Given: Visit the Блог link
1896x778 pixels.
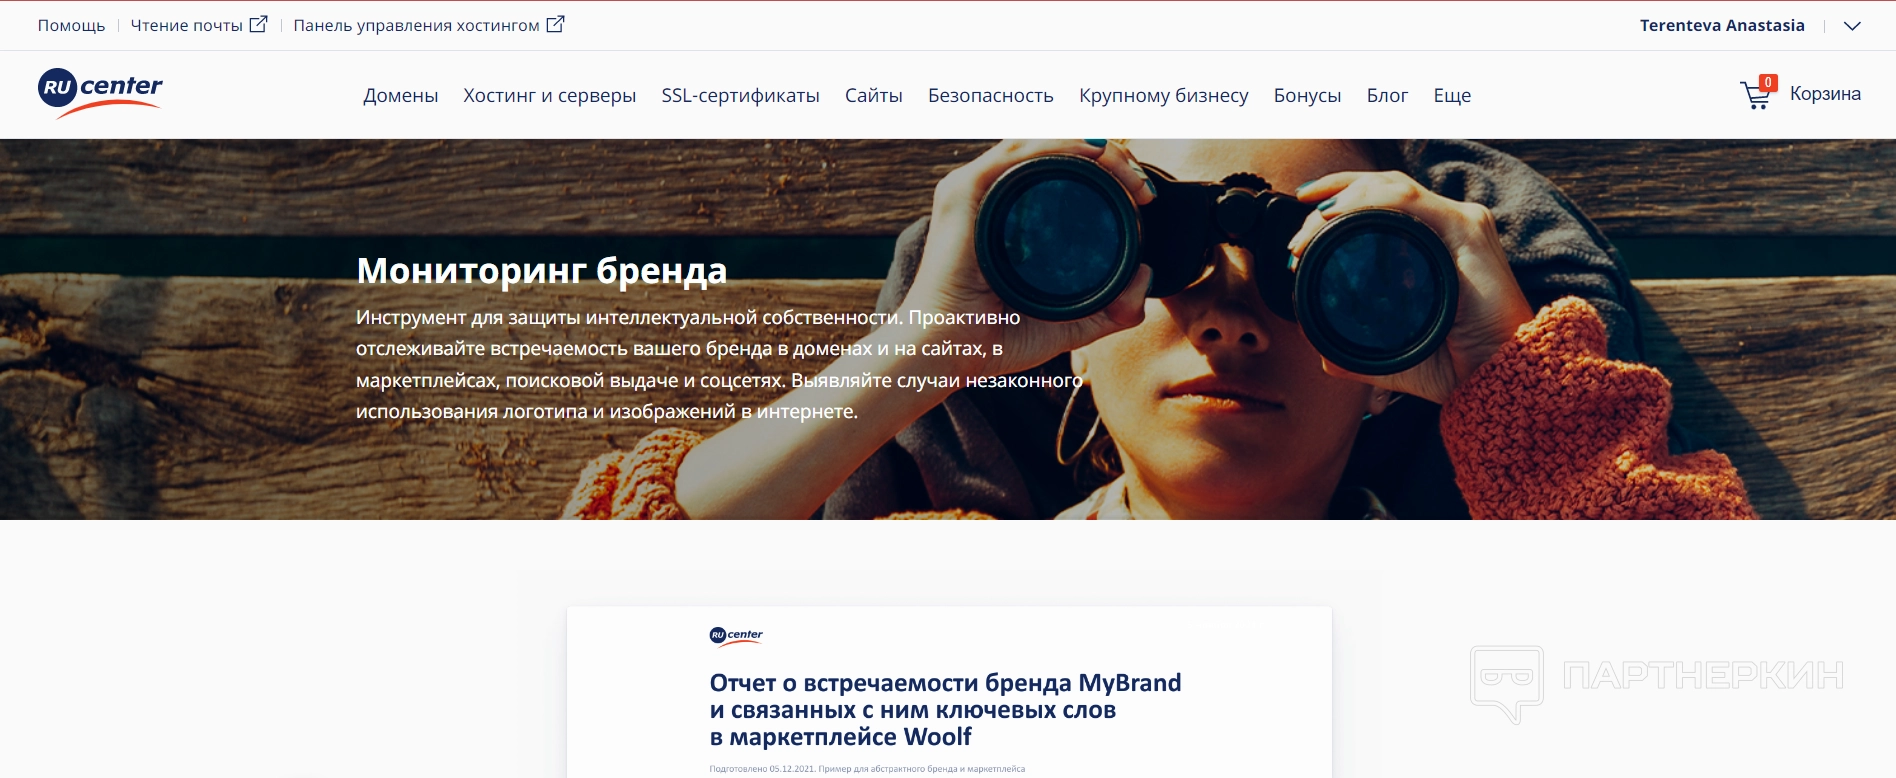Looking at the screenshot, I should 1387,95.
